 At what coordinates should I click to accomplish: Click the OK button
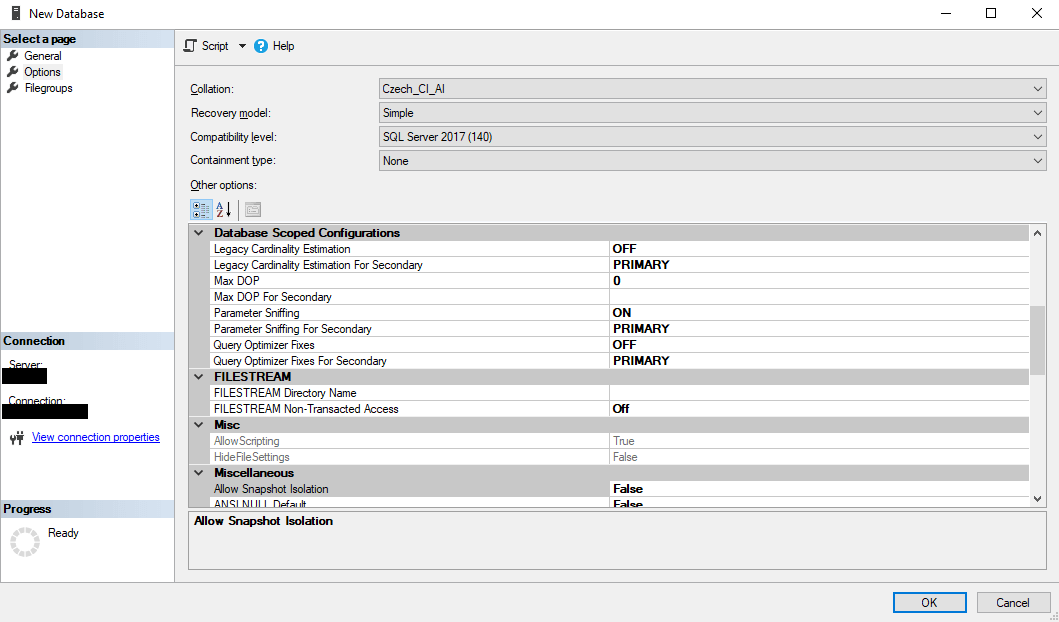[x=929, y=602]
